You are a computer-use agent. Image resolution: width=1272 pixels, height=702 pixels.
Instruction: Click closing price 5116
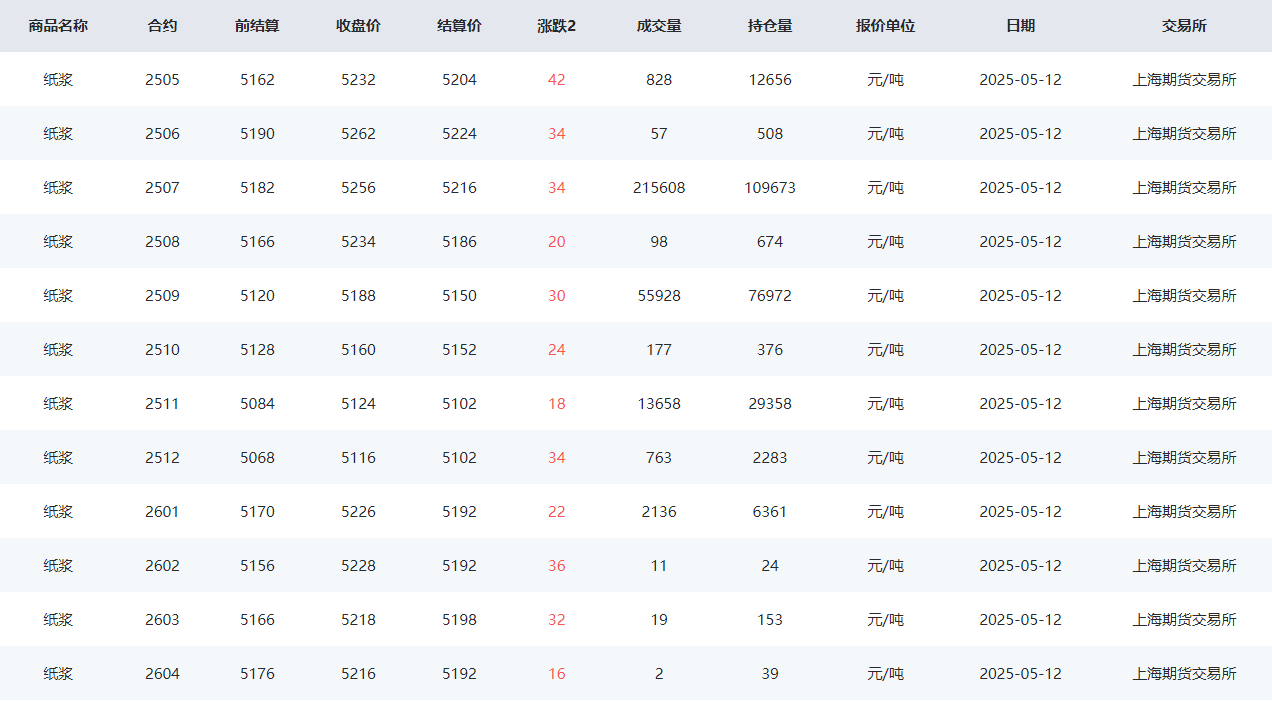[358, 458]
